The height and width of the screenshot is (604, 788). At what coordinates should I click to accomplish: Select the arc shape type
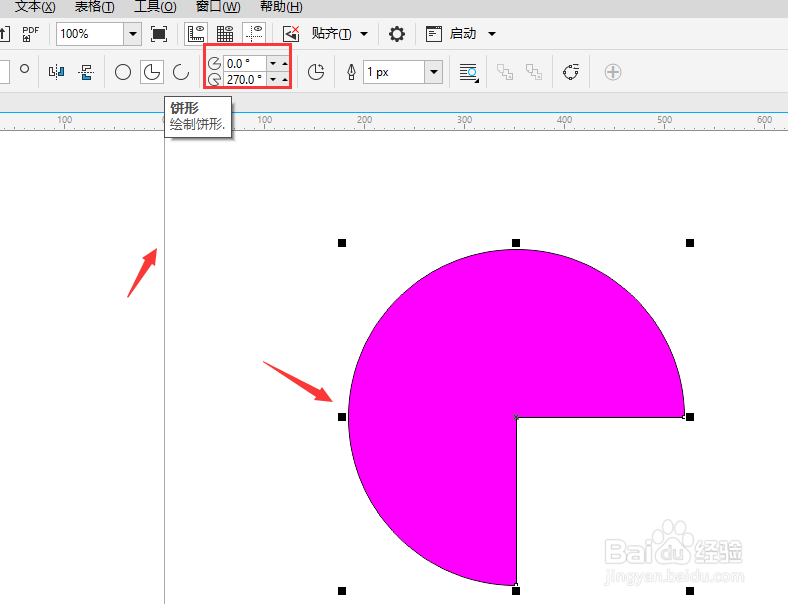pyautogui.click(x=181, y=72)
